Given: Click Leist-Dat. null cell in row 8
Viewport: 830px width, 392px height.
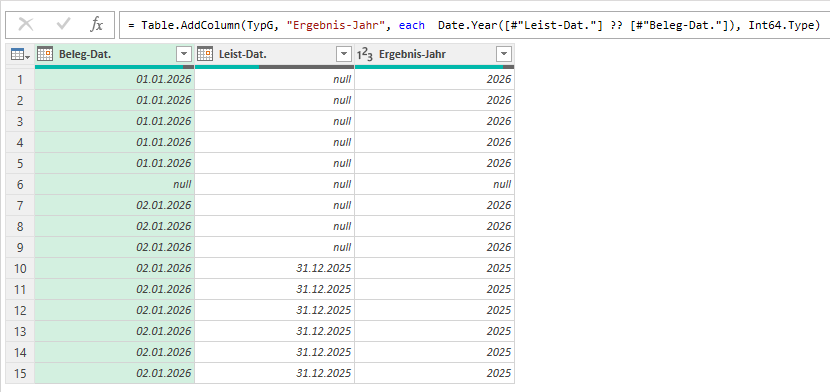Looking at the screenshot, I should [x=275, y=226].
